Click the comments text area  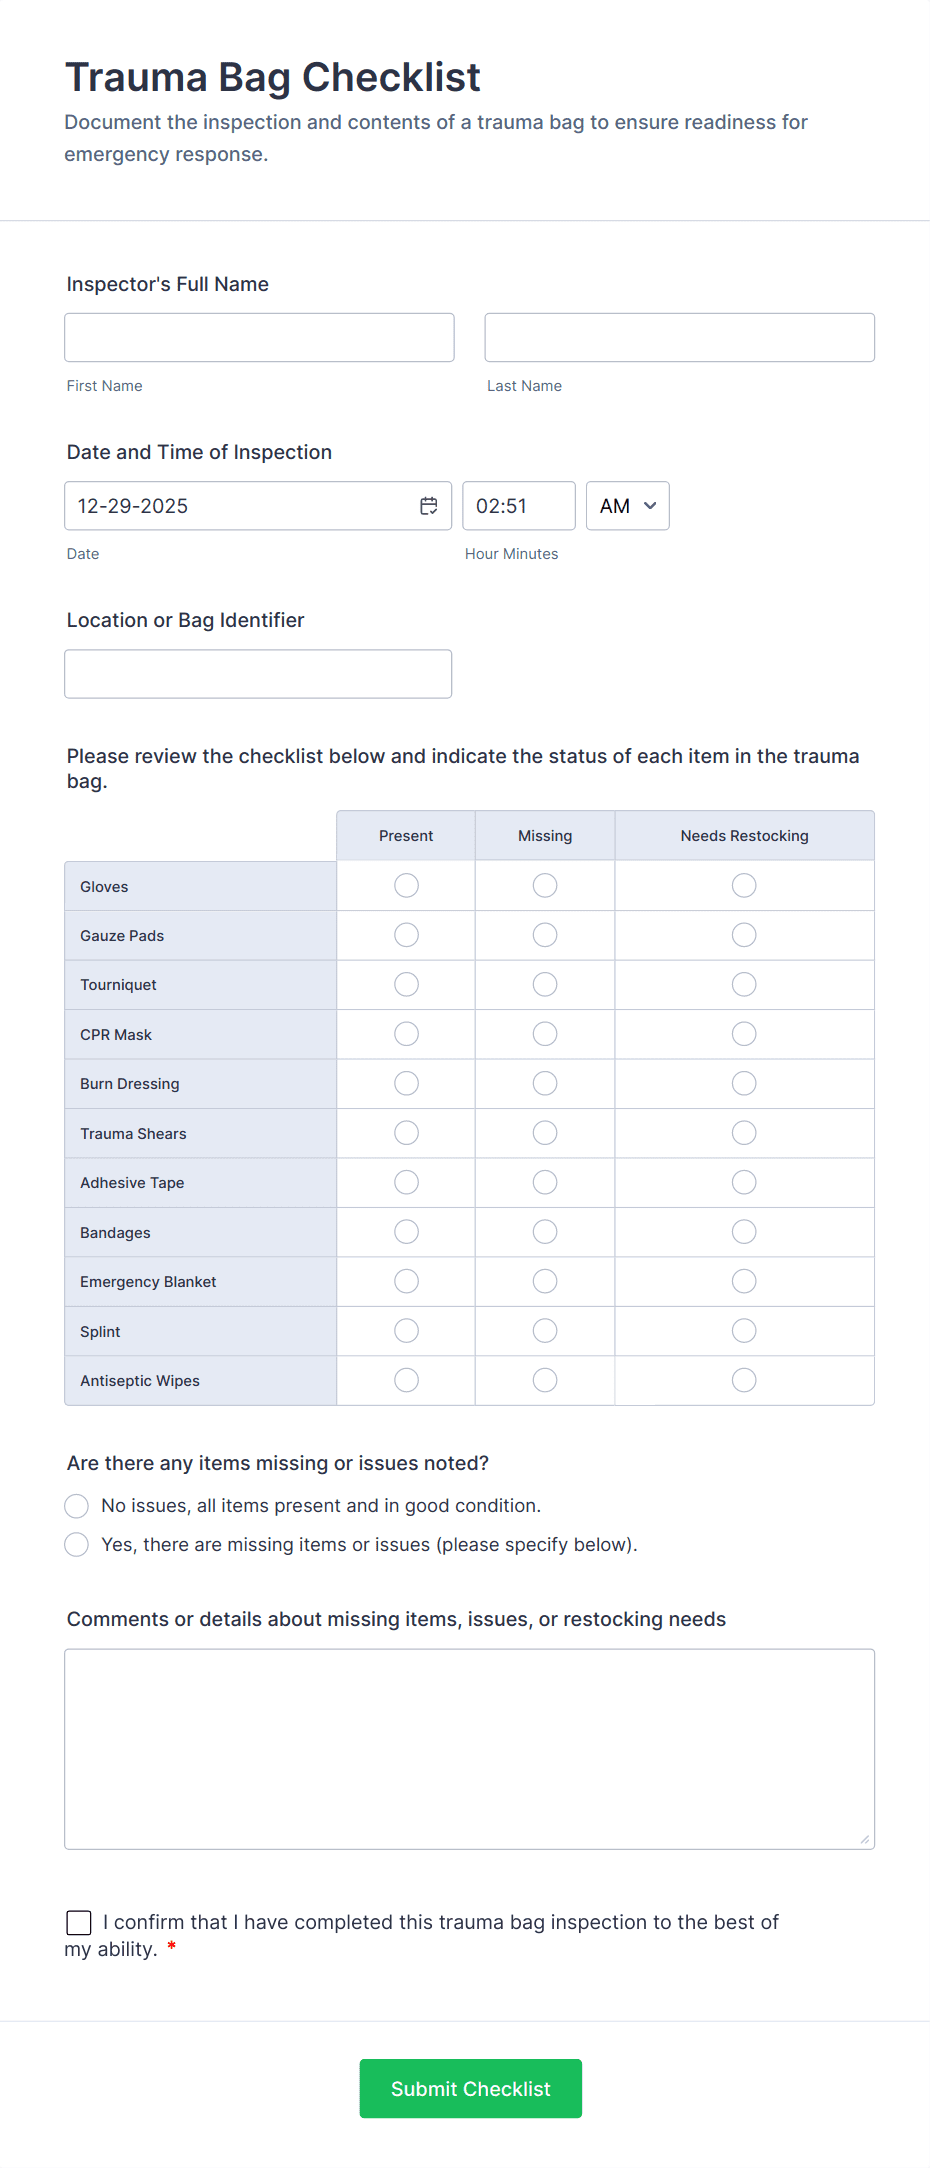pos(469,1749)
